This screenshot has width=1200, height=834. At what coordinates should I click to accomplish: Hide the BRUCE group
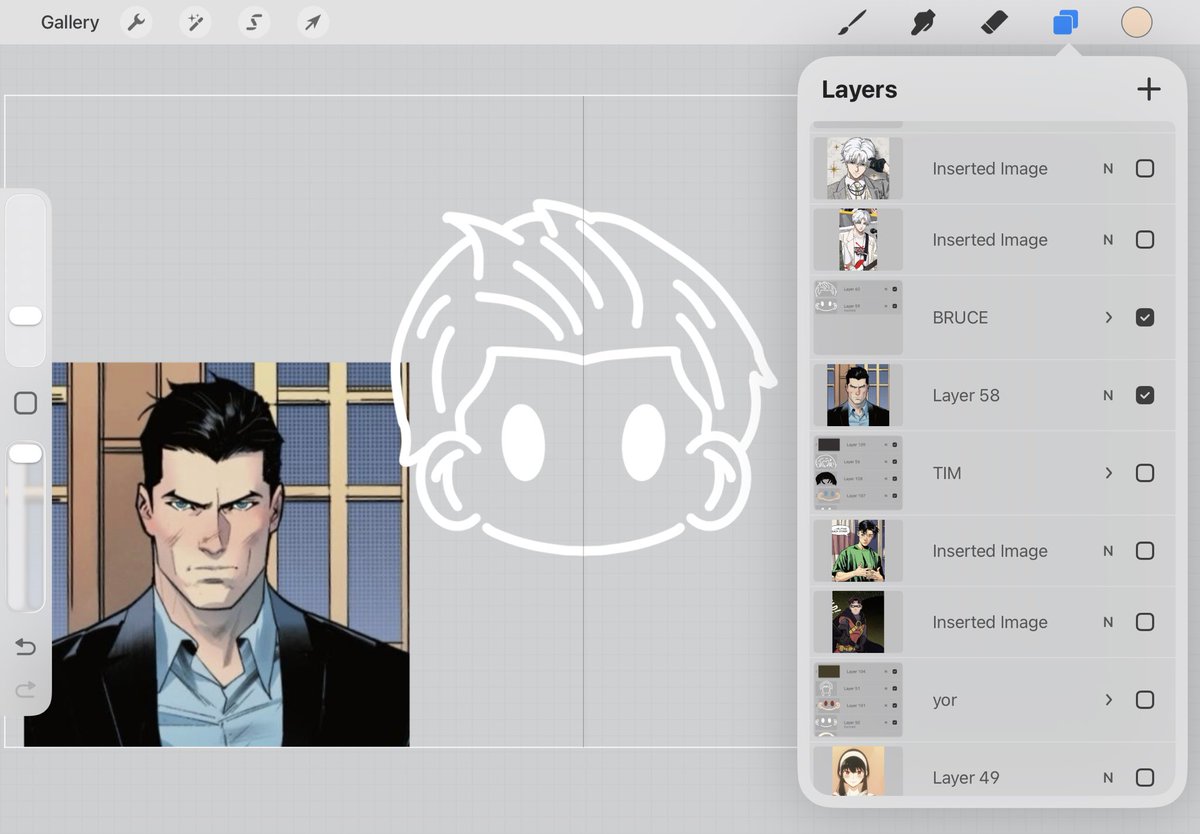coord(1145,317)
